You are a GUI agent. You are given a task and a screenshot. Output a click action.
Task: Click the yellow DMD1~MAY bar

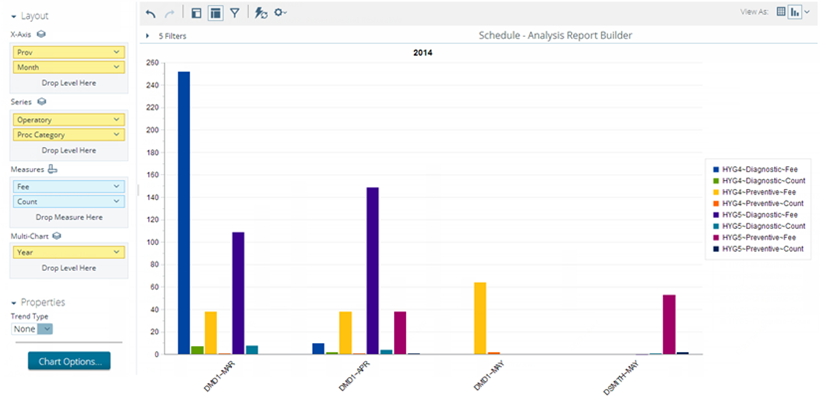[480, 319]
